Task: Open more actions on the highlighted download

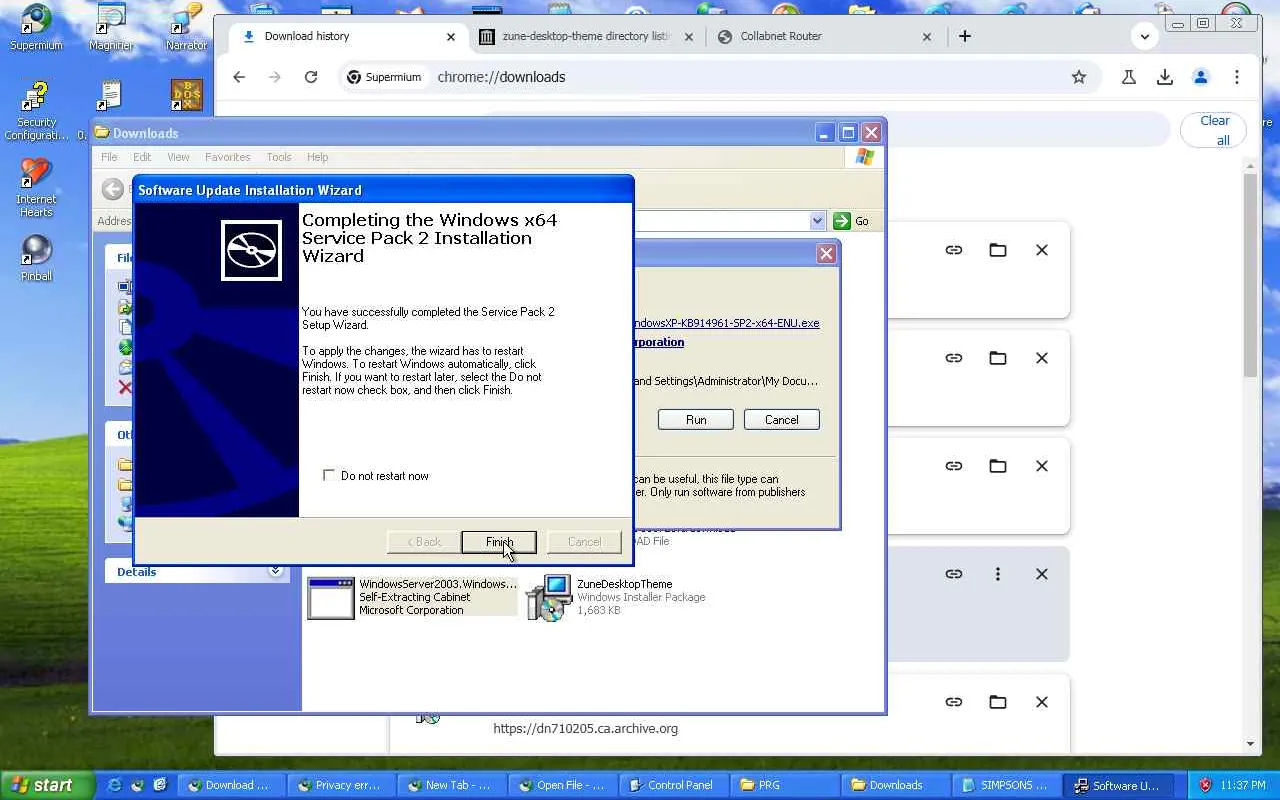Action: pyautogui.click(x=998, y=574)
